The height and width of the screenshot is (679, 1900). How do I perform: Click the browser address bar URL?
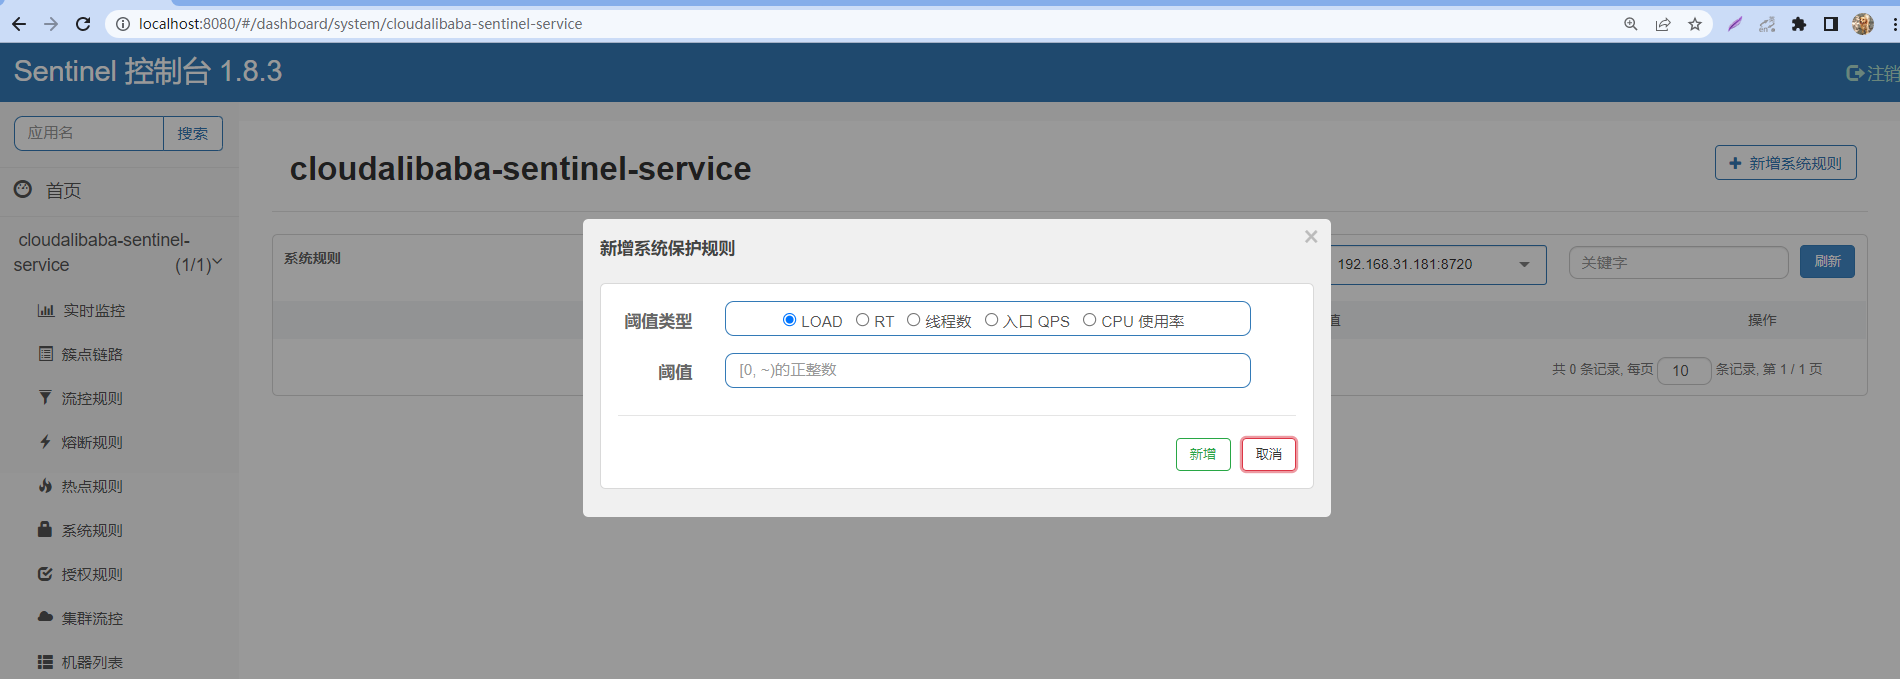point(360,24)
